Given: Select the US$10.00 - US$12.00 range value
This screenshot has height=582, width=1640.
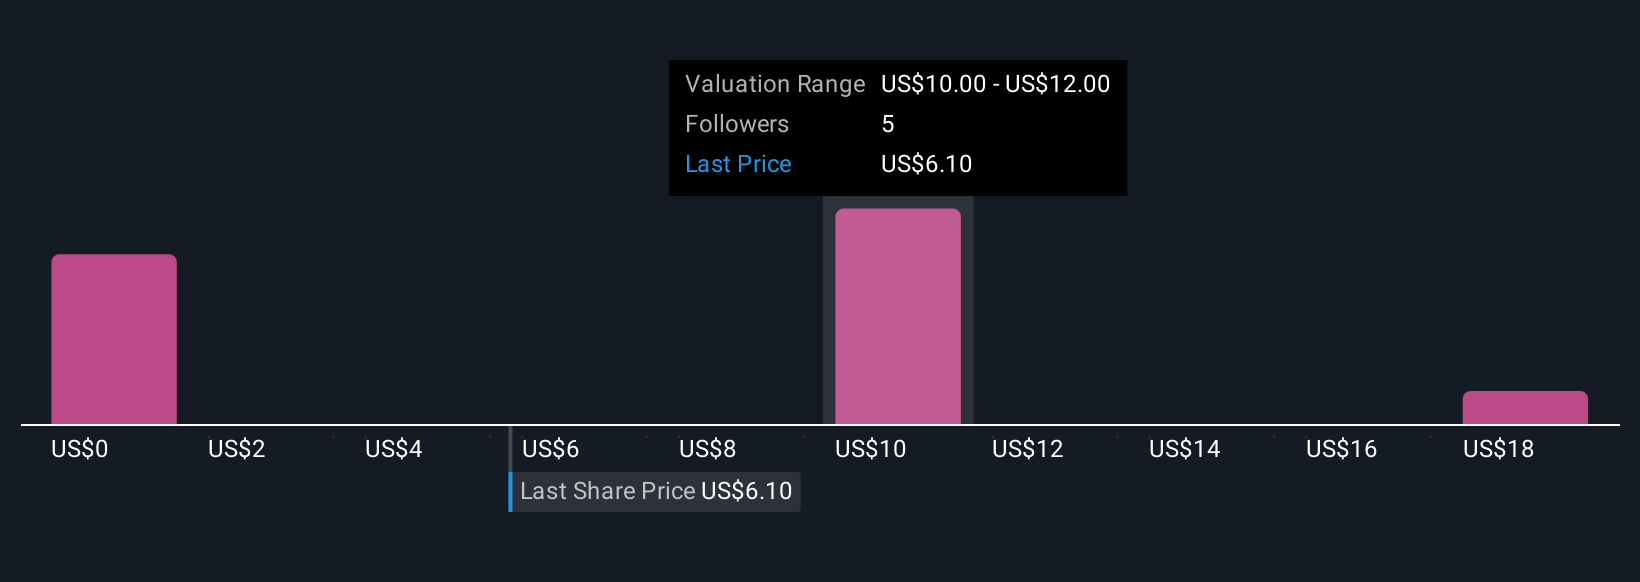Looking at the screenshot, I should point(995,84).
